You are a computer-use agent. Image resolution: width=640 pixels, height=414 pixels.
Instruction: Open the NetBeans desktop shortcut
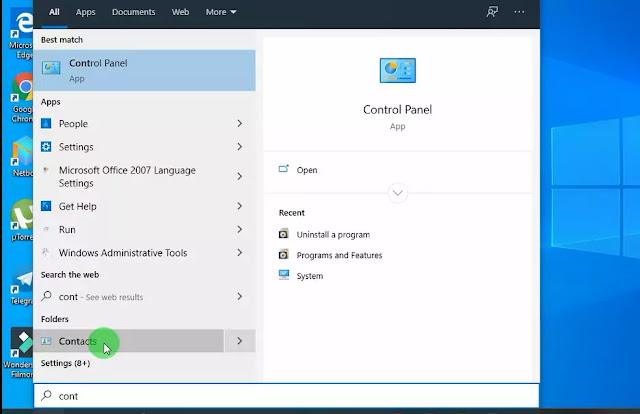pos(22,157)
